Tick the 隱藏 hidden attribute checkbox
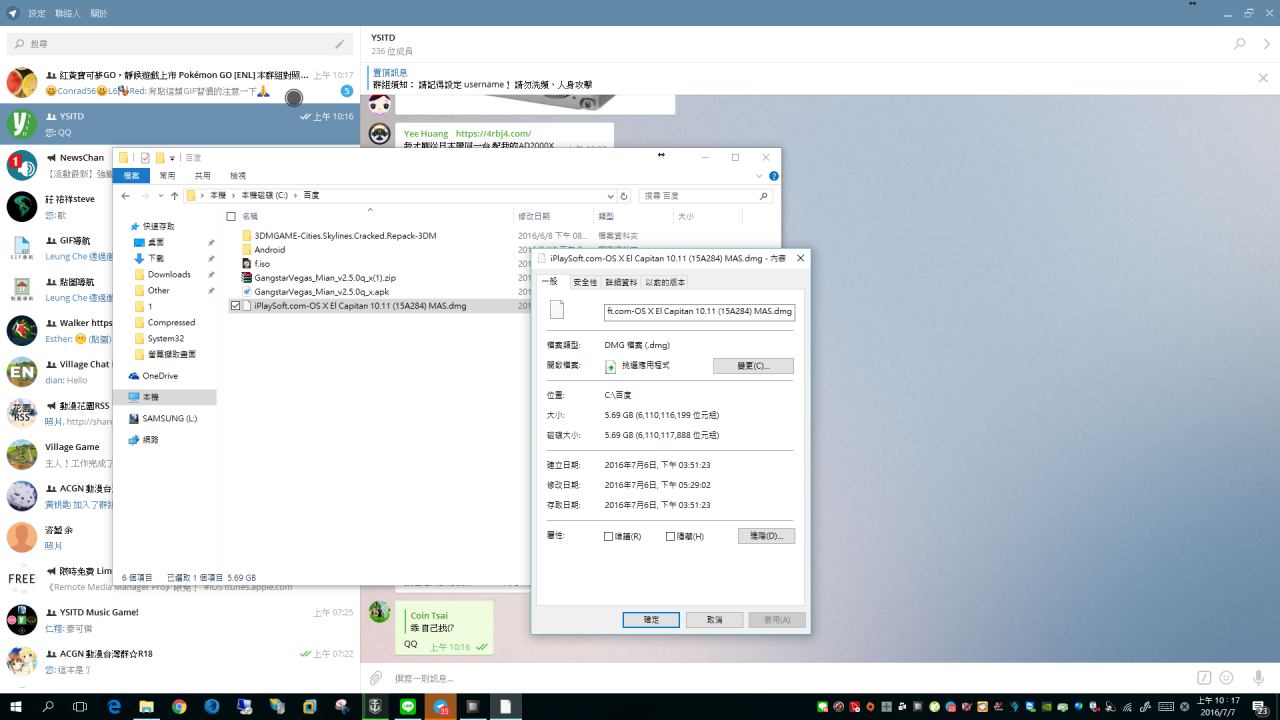1280x720 pixels. pyautogui.click(x=670, y=537)
